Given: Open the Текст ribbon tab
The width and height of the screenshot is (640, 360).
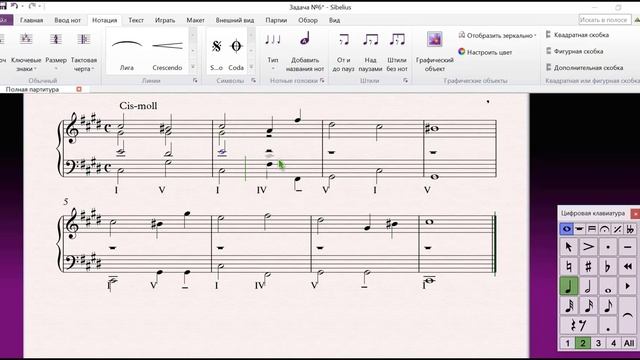Looking at the screenshot, I should pos(136,20).
